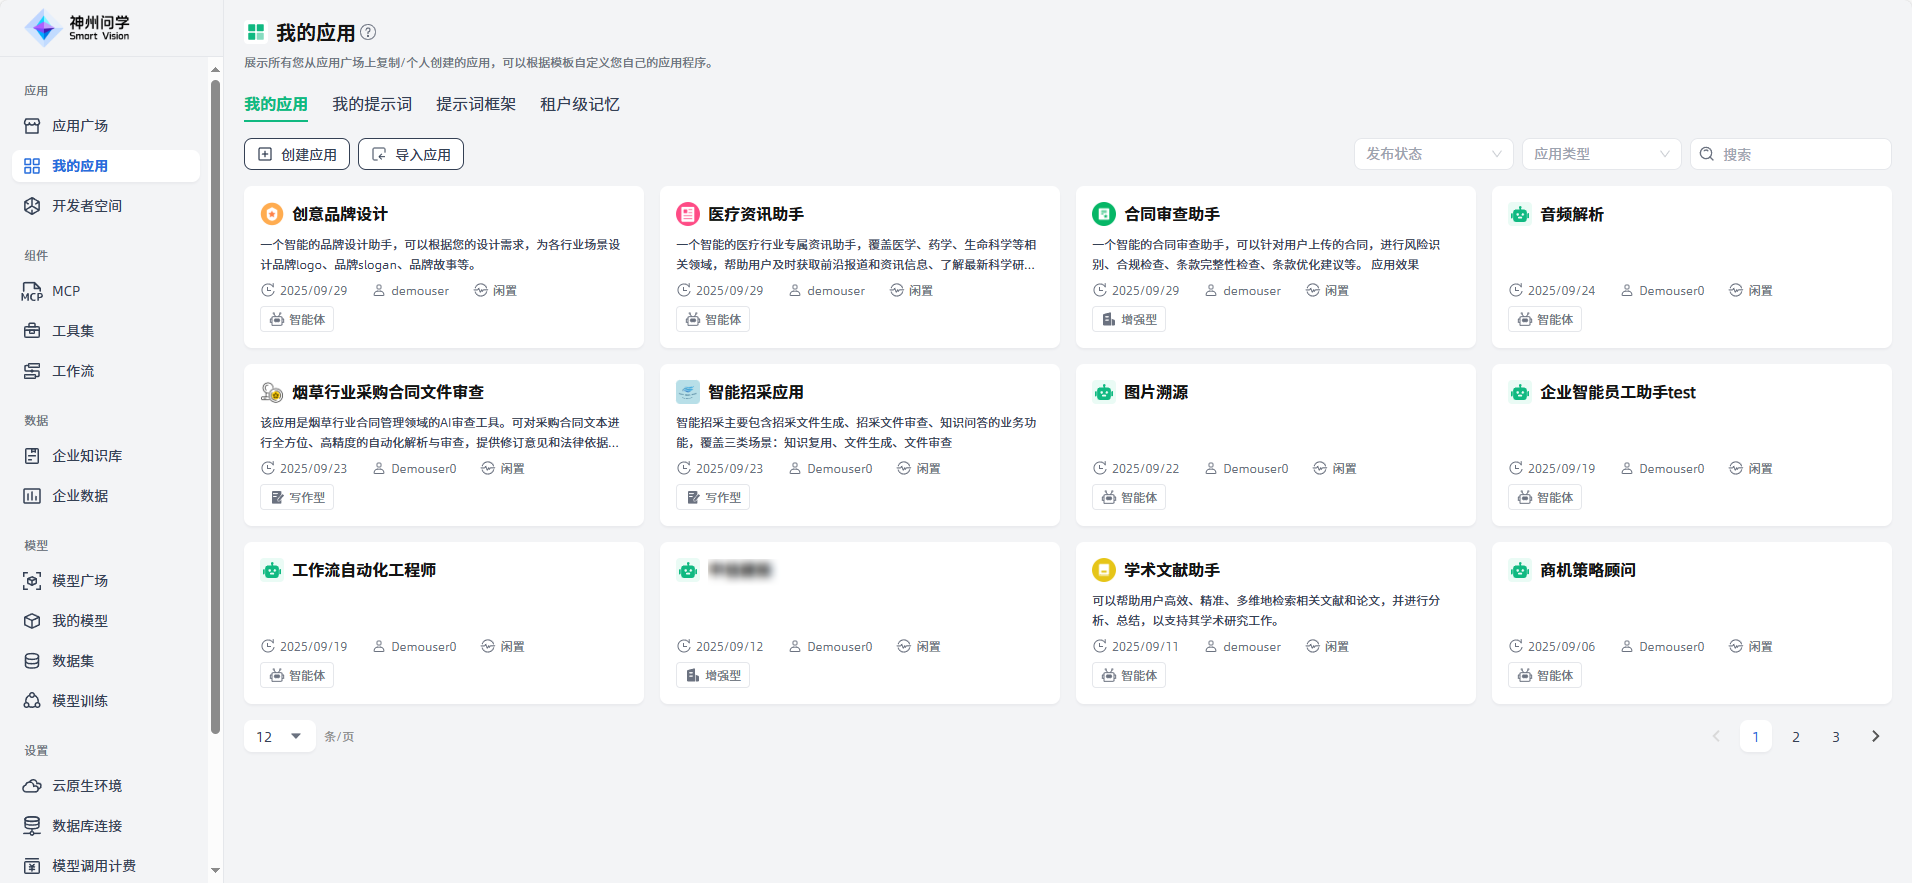
Task: Open the 12 条/页 page size selector
Action: (279, 737)
